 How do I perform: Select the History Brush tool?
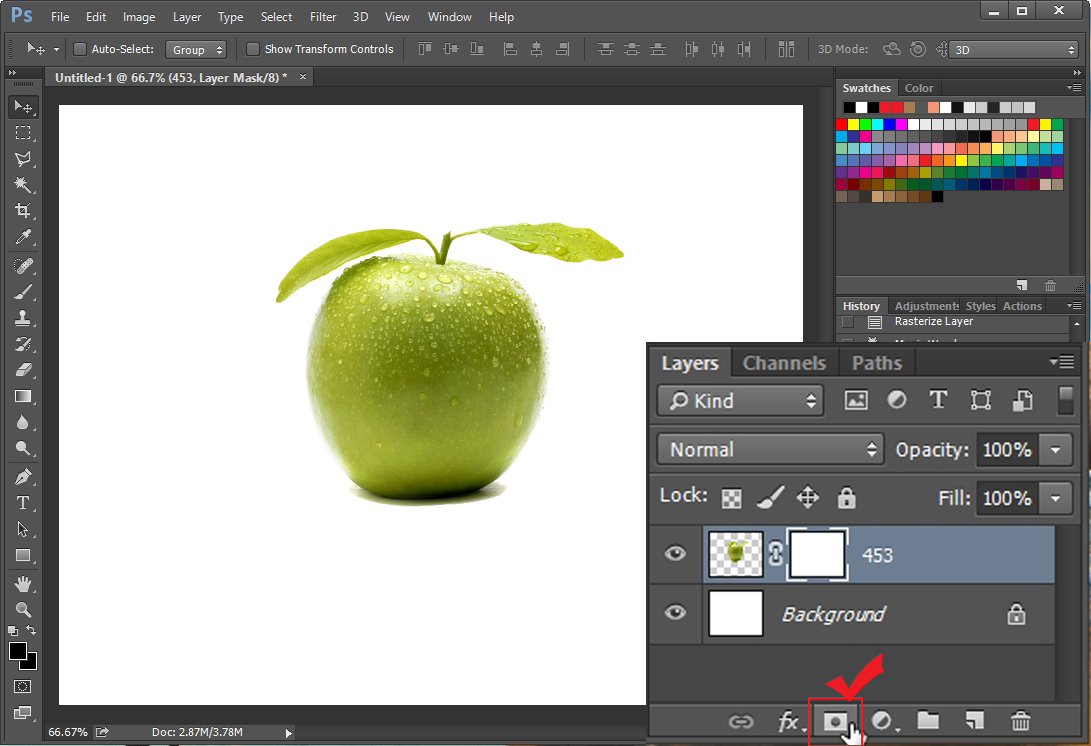point(23,344)
